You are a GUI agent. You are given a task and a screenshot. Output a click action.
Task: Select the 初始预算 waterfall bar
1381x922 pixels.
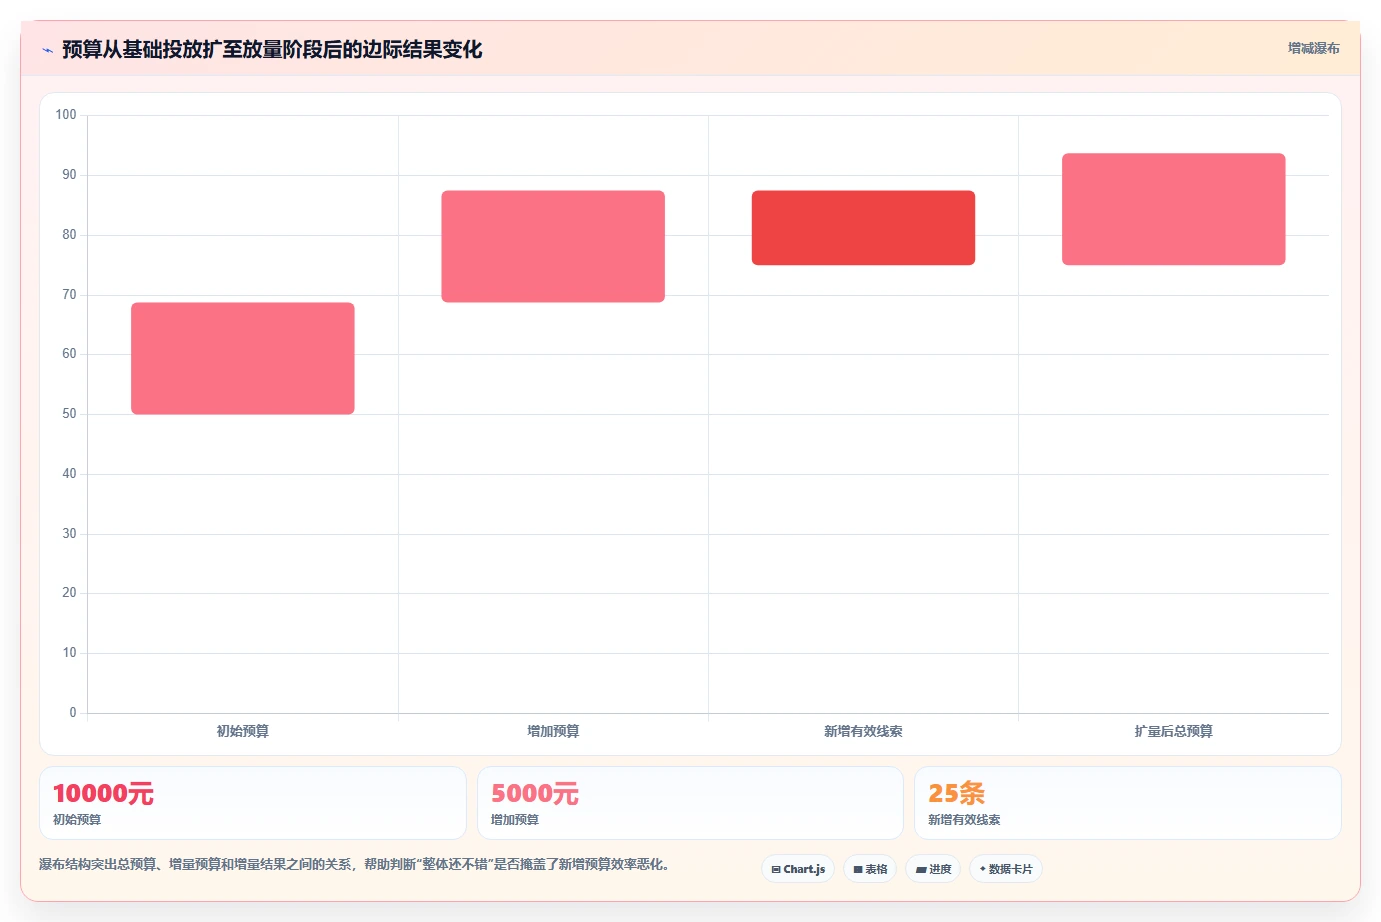(243, 358)
